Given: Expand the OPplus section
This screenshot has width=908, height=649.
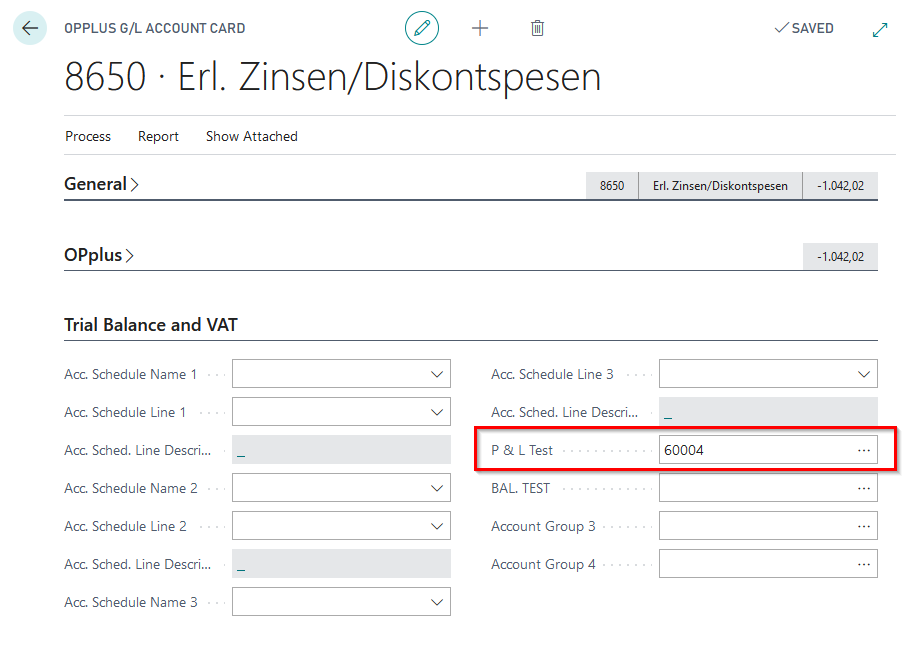Looking at the screenshot, I should click(x=98, y=255).
